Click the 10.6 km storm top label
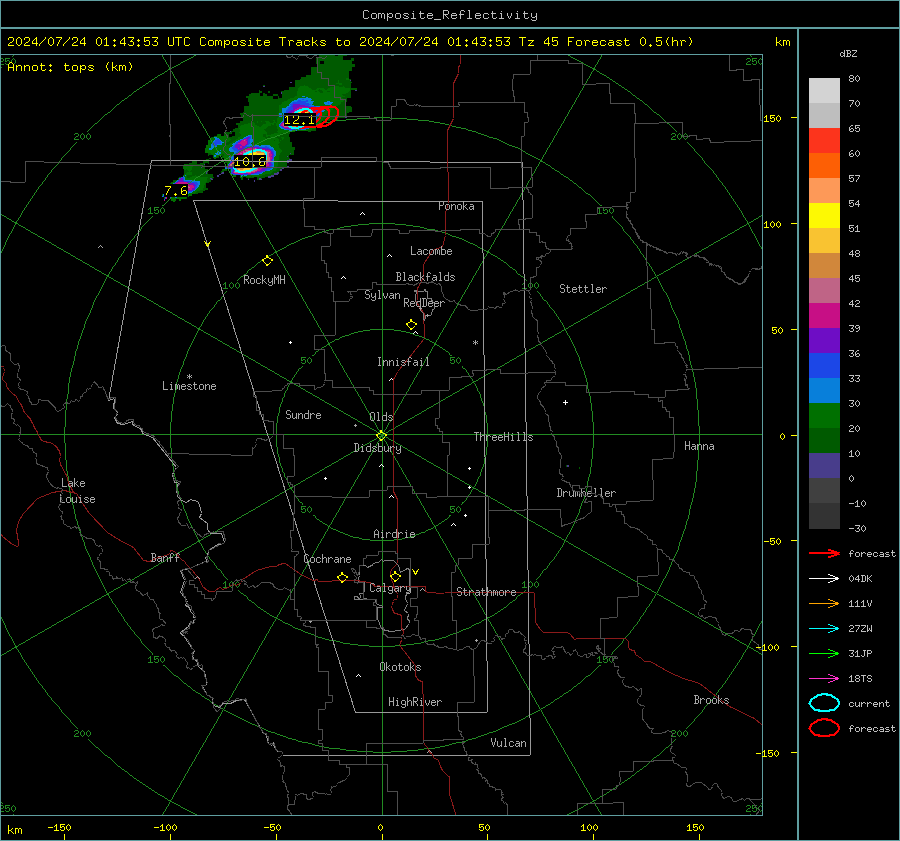This screenshot has height=841, width=900. [250, 162]
